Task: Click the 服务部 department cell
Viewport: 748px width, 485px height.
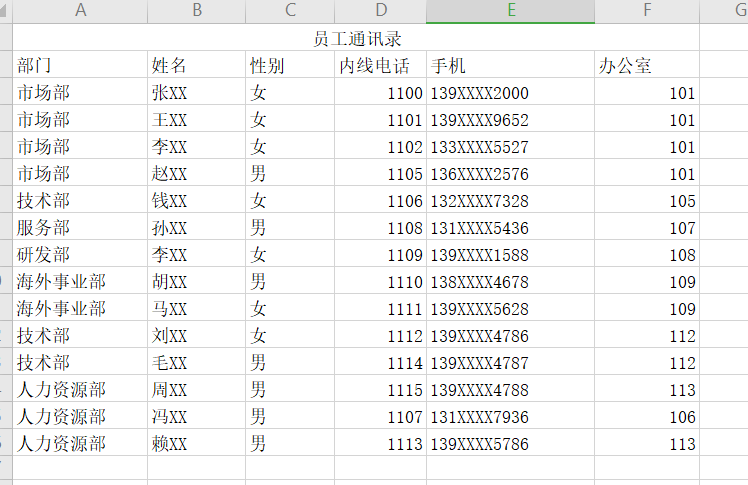Action: [x=80, y=227]
